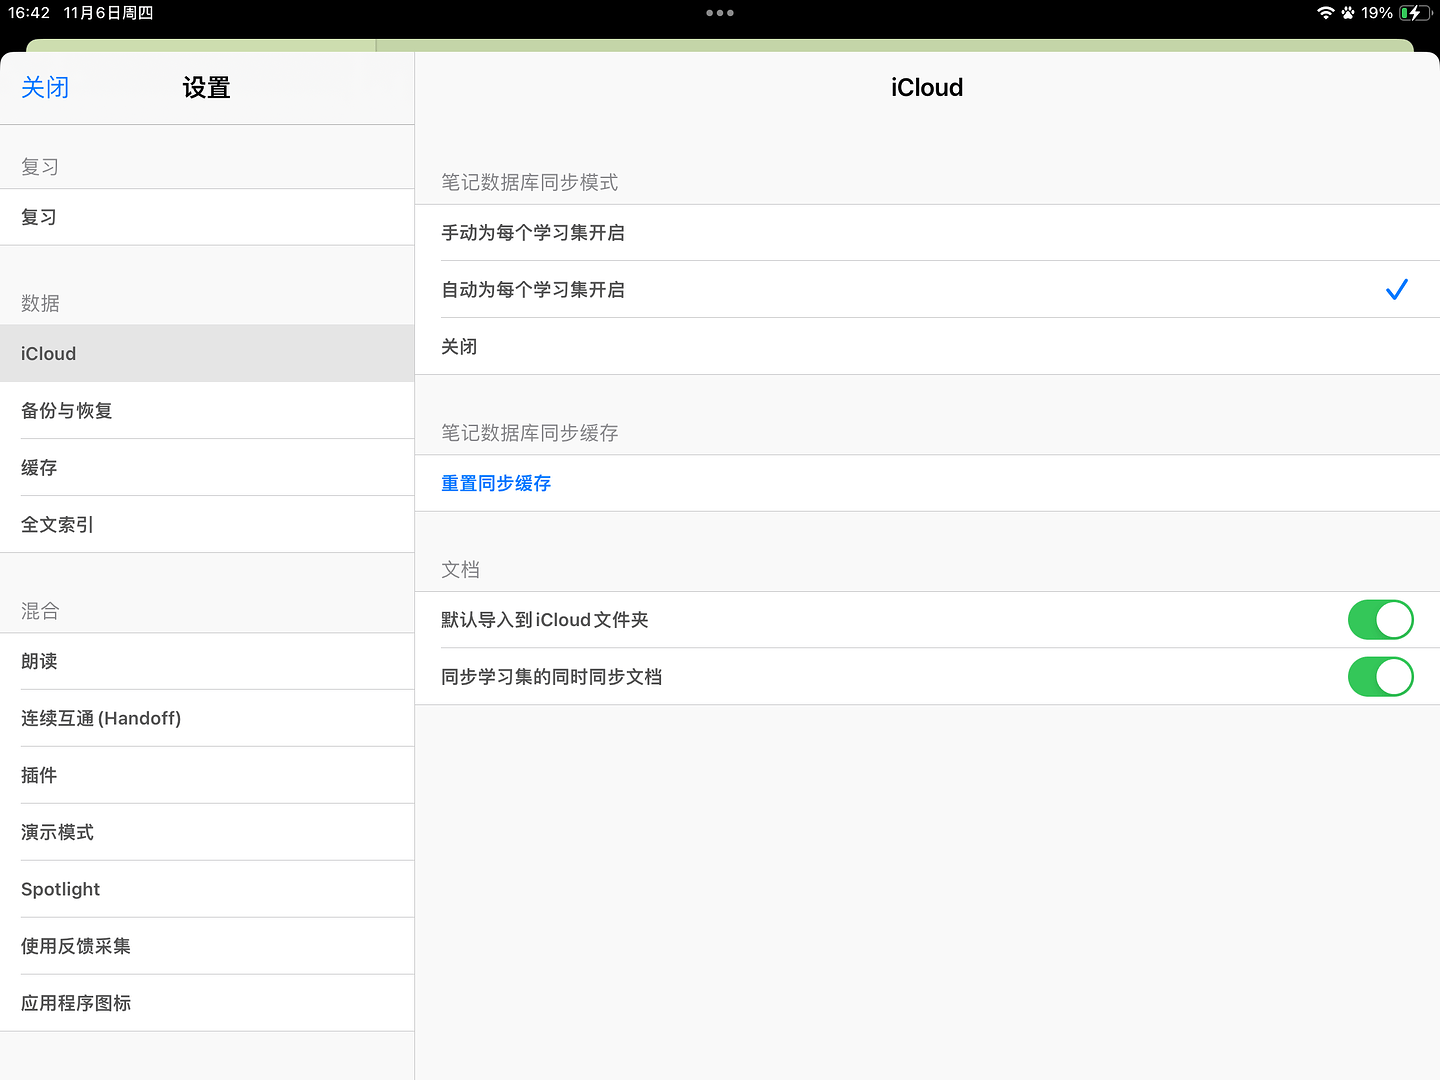Toggle off 默认导入到iCloud文件夹 switch
The width and height of the screenshot is (1440, 1080).
pyautogui.click(x=1380, y=620)
